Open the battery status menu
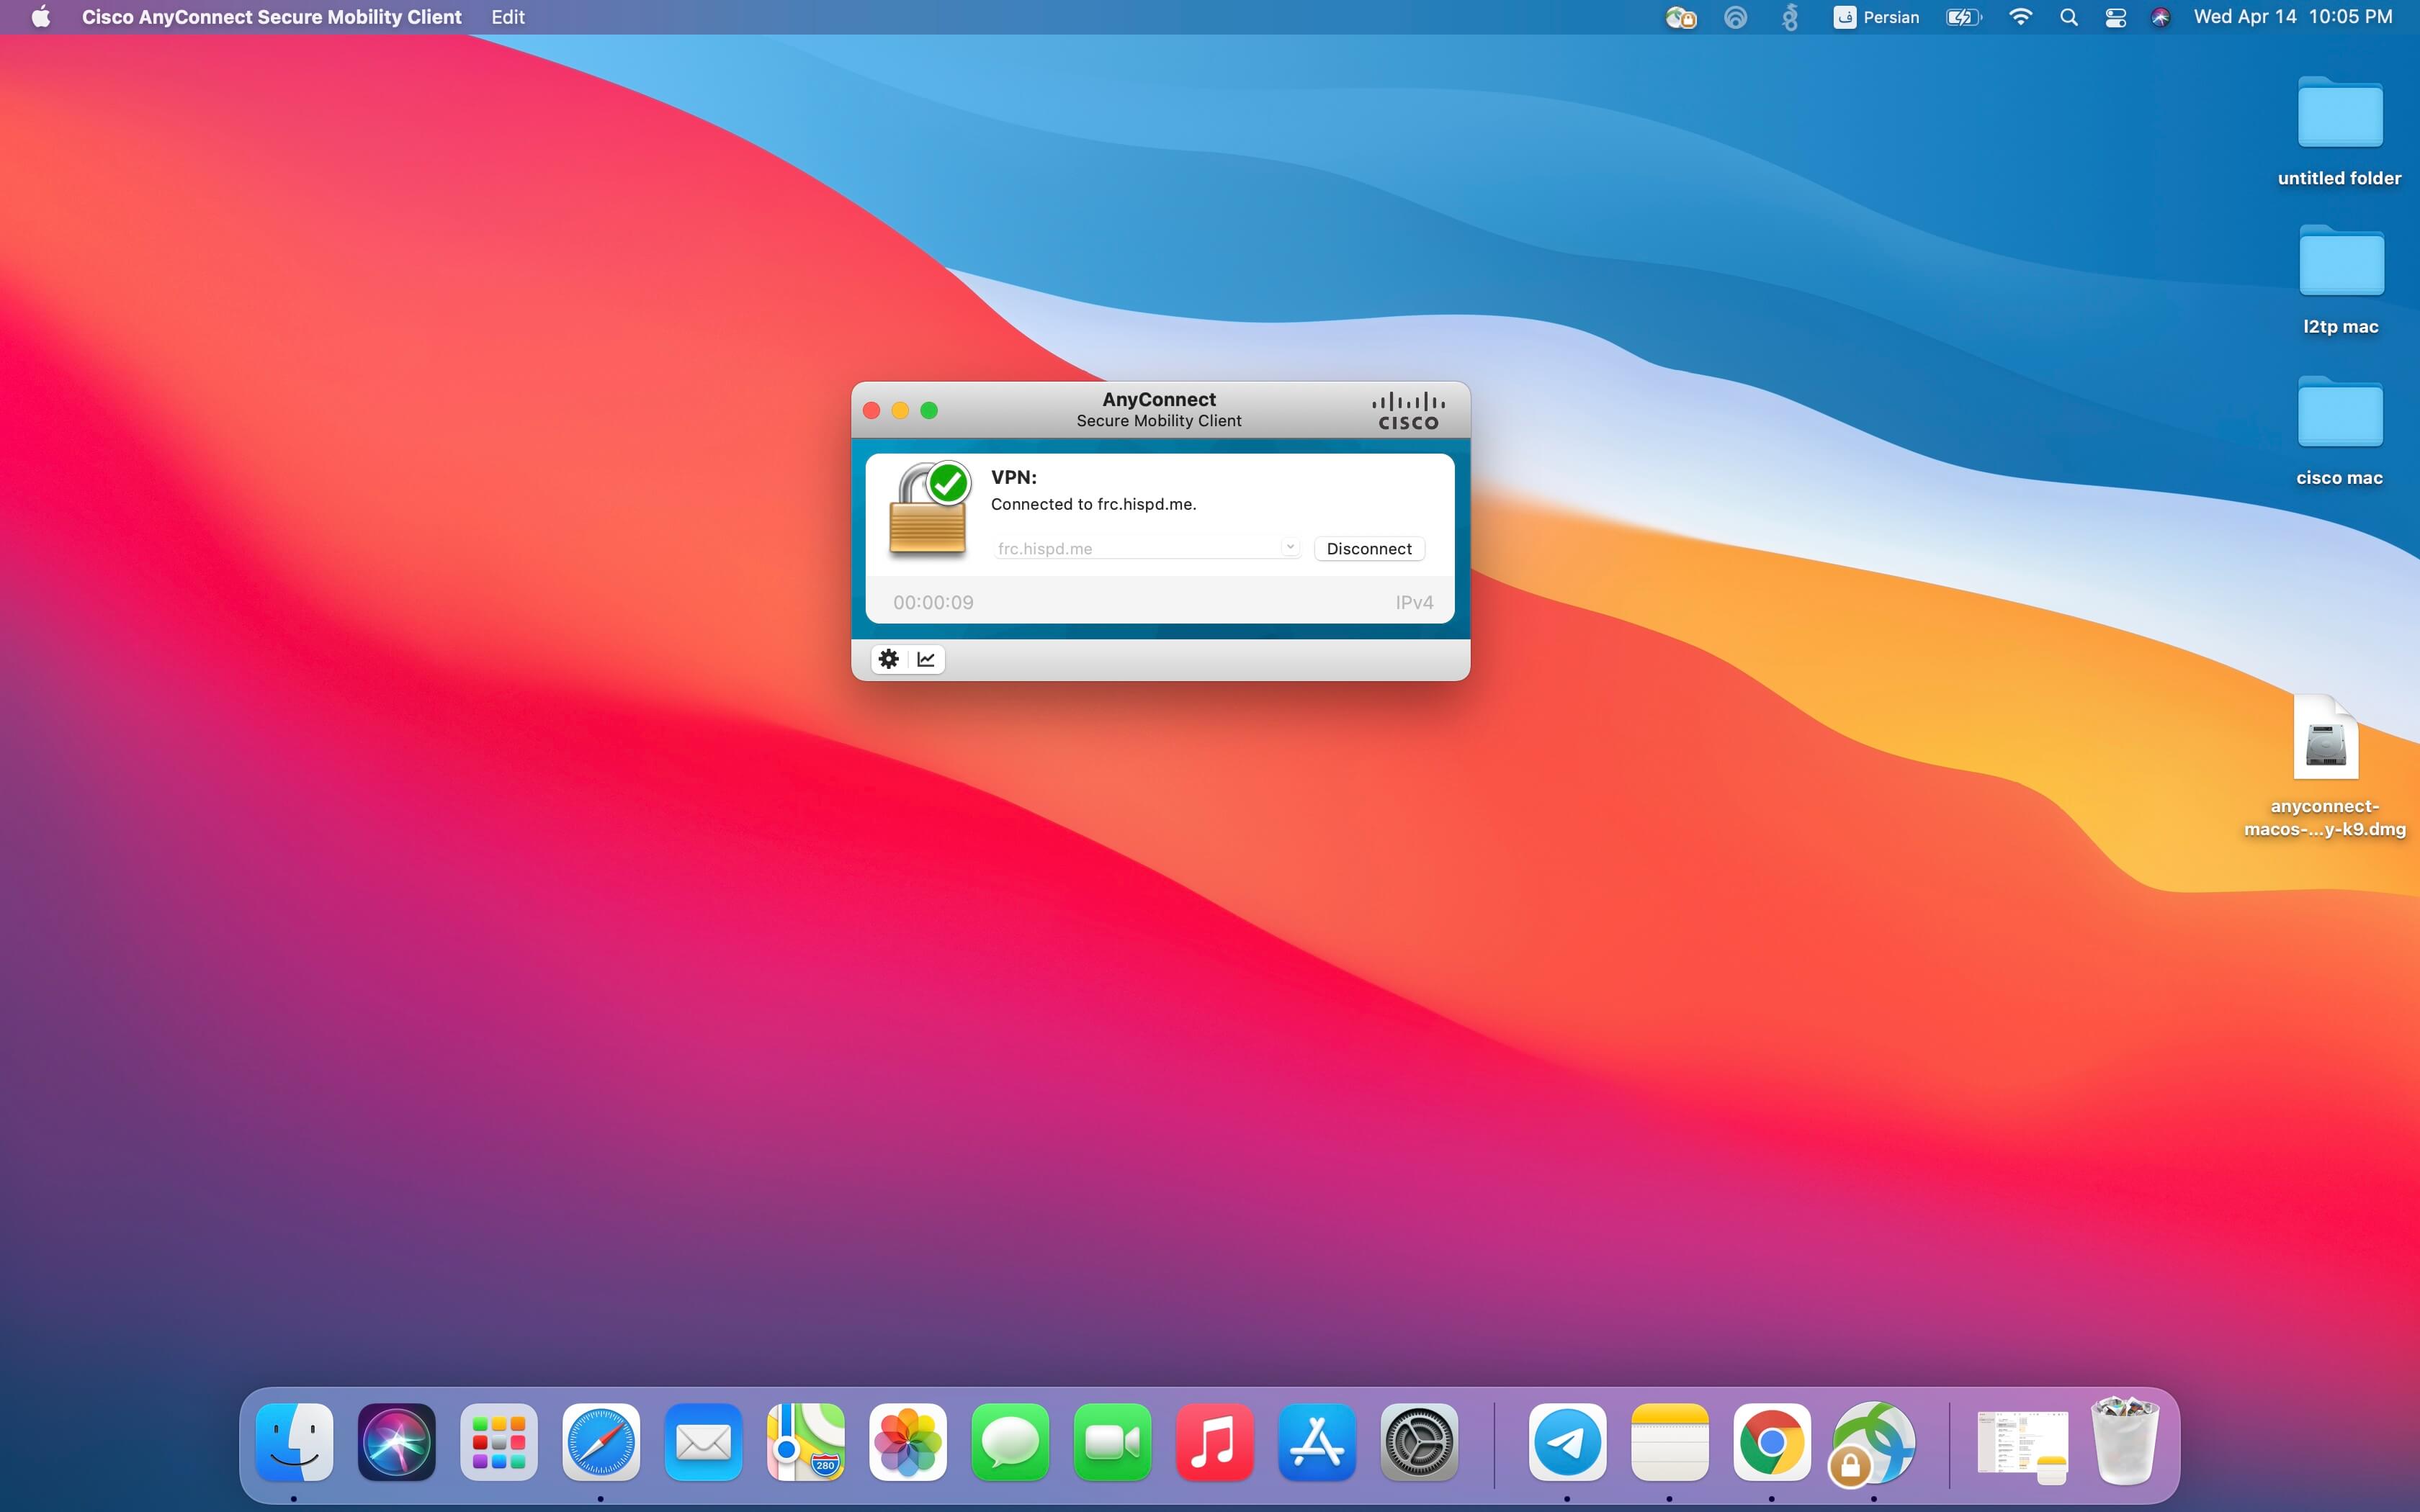2420x1512 pixels. 1962,17
